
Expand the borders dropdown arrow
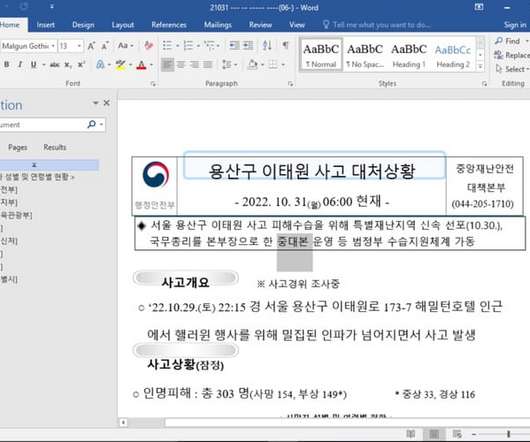[283, 65]
